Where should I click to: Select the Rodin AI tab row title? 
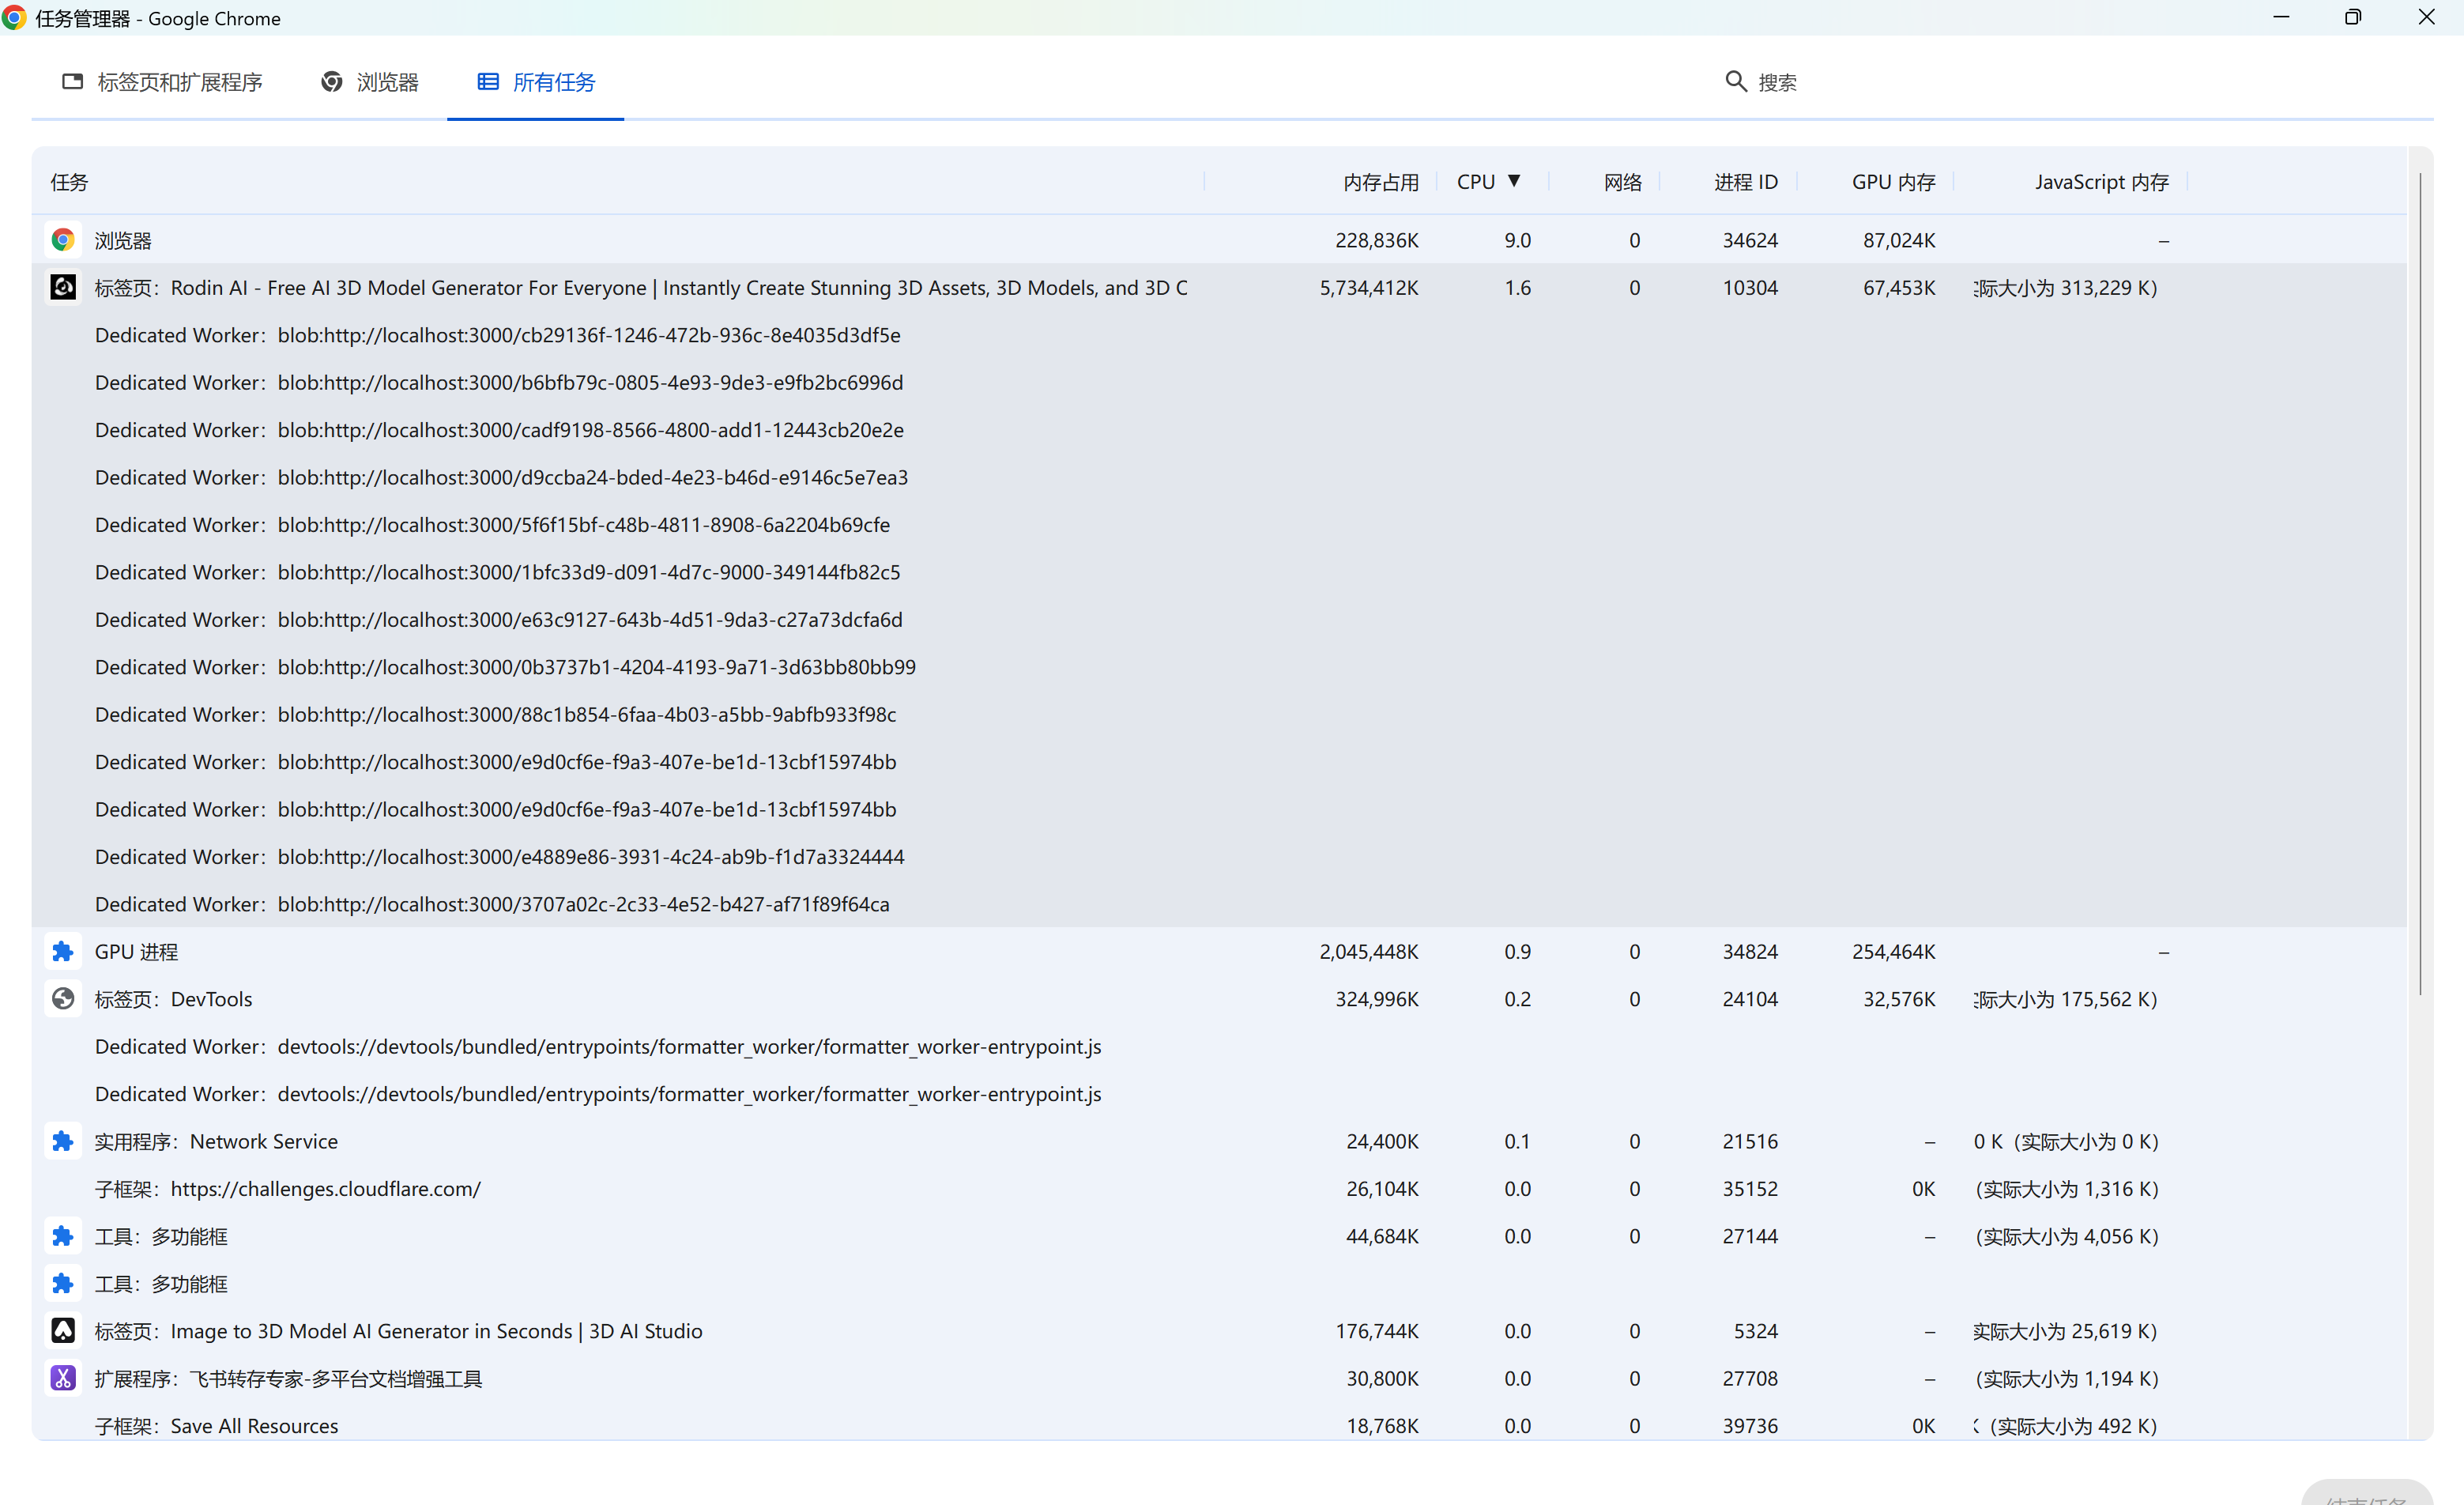(x=641, y=288)
